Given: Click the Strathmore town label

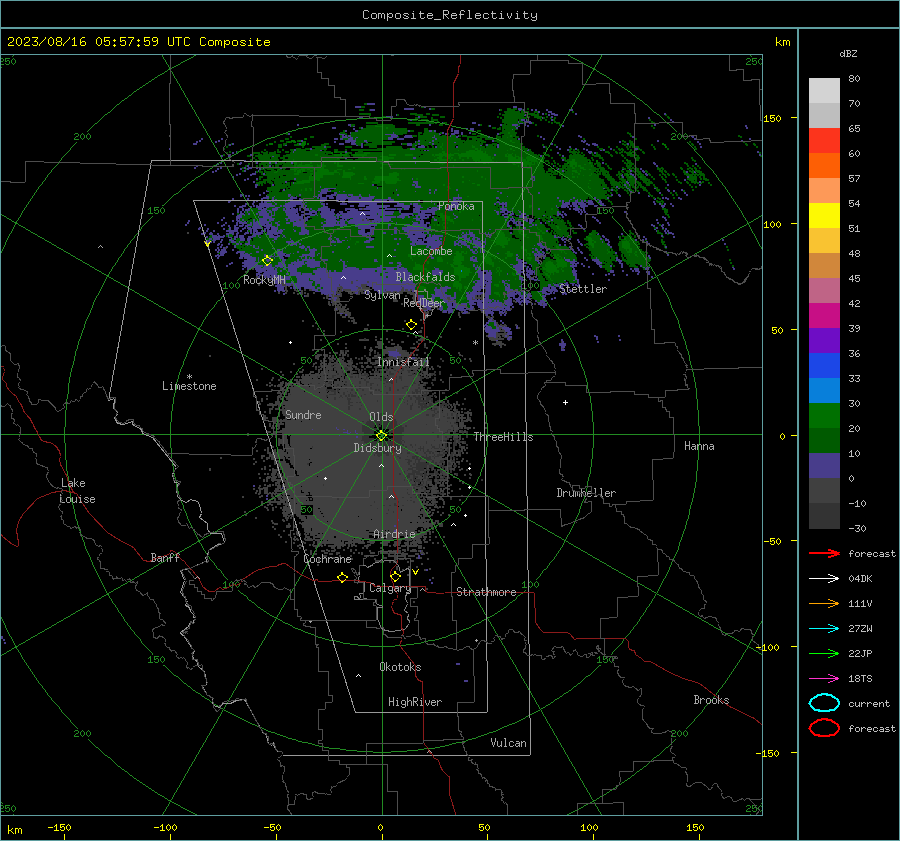Looking at the screenshot, I should (486, 592).
